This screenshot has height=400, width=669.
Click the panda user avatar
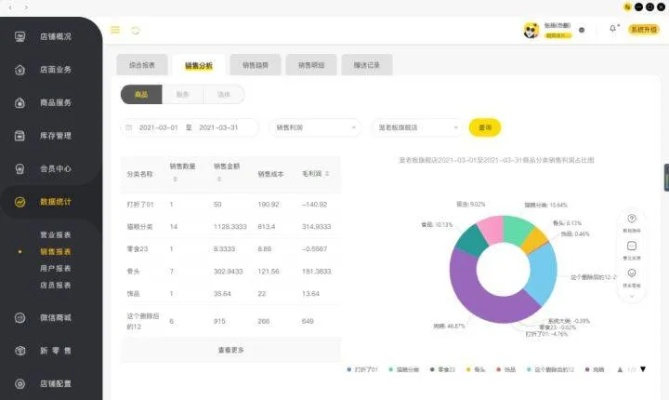pos(531,30)
